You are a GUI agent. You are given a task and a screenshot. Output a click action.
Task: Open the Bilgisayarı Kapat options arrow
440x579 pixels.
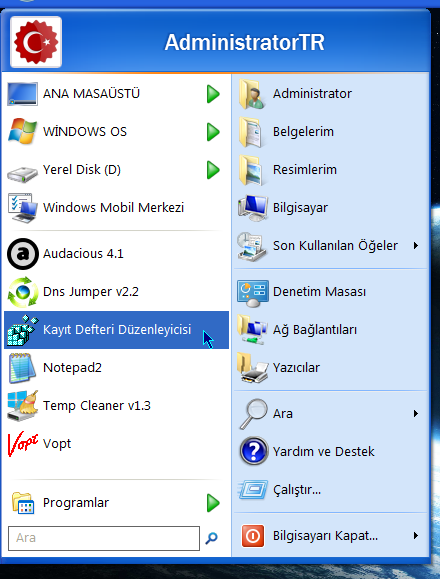pos(416,535)
